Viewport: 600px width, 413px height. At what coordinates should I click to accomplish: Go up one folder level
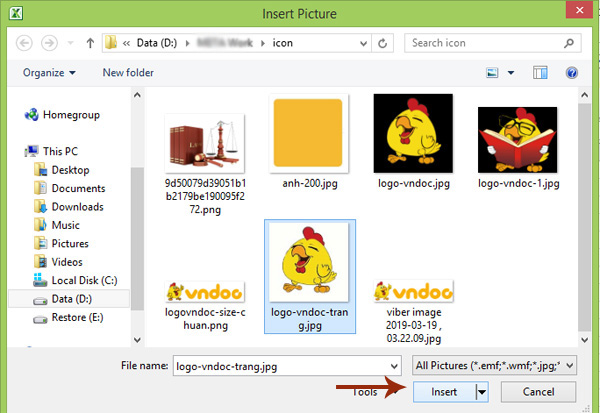tap(90, 43)
